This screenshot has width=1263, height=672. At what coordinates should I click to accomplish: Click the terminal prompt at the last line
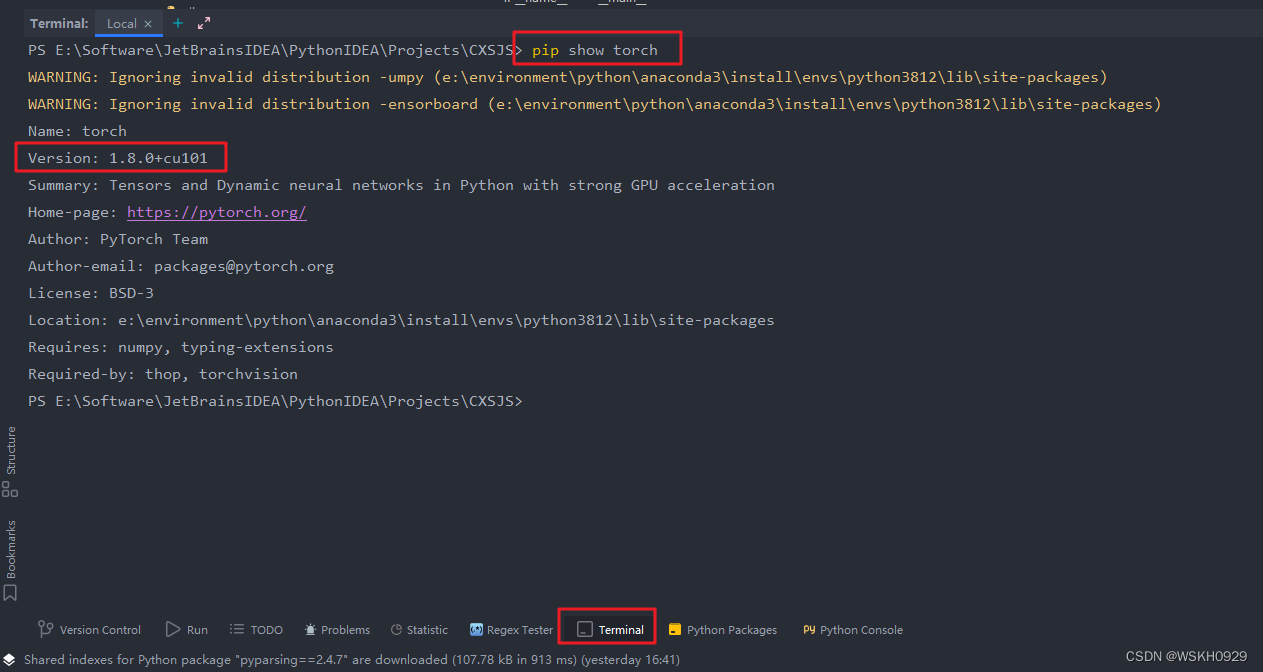(x=540, y=401)
